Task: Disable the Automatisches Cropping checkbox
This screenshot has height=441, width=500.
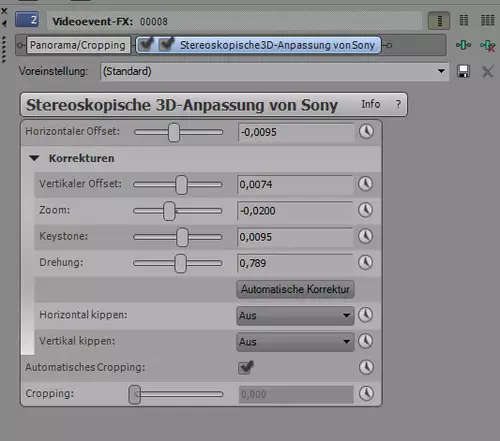Action: [x=245, y=367]
